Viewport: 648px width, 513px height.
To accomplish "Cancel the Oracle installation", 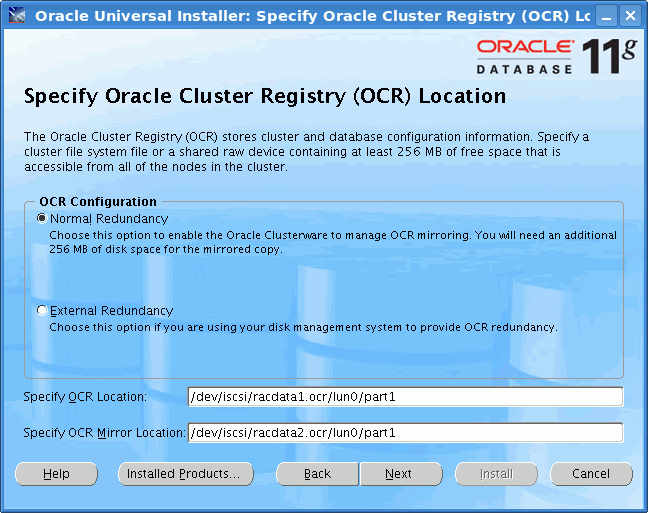I will coord(591,474).
